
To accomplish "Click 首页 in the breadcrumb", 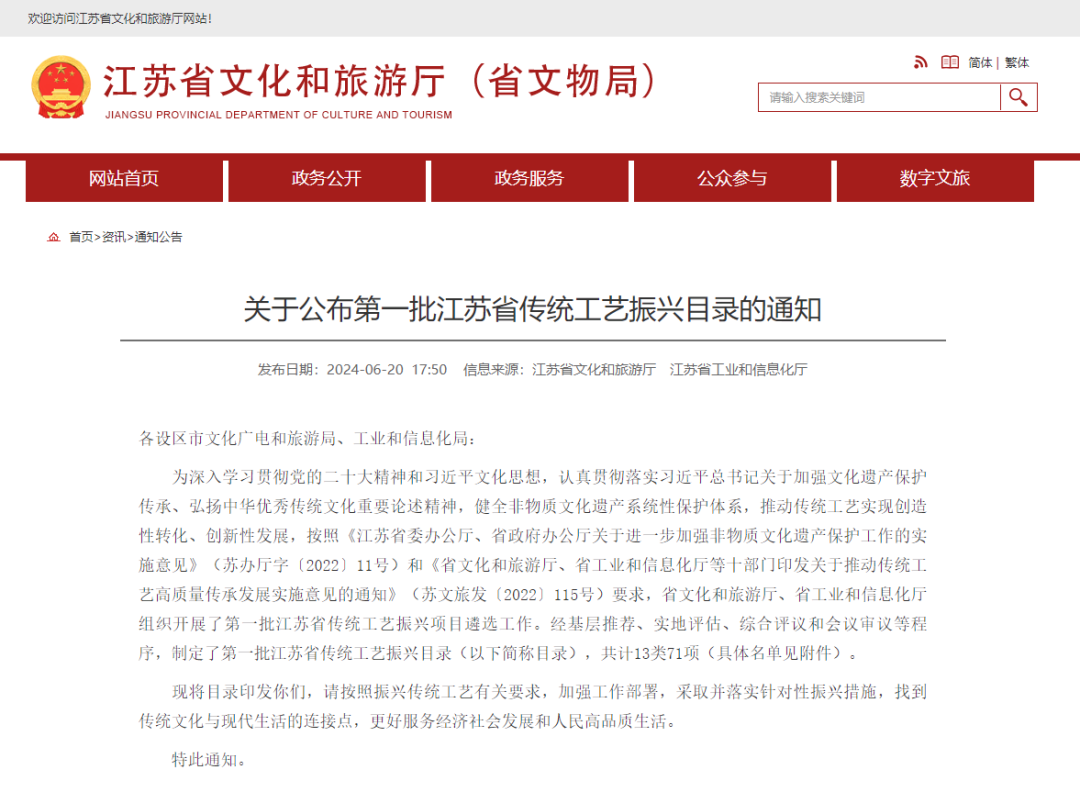I will [x=80, y=237].
